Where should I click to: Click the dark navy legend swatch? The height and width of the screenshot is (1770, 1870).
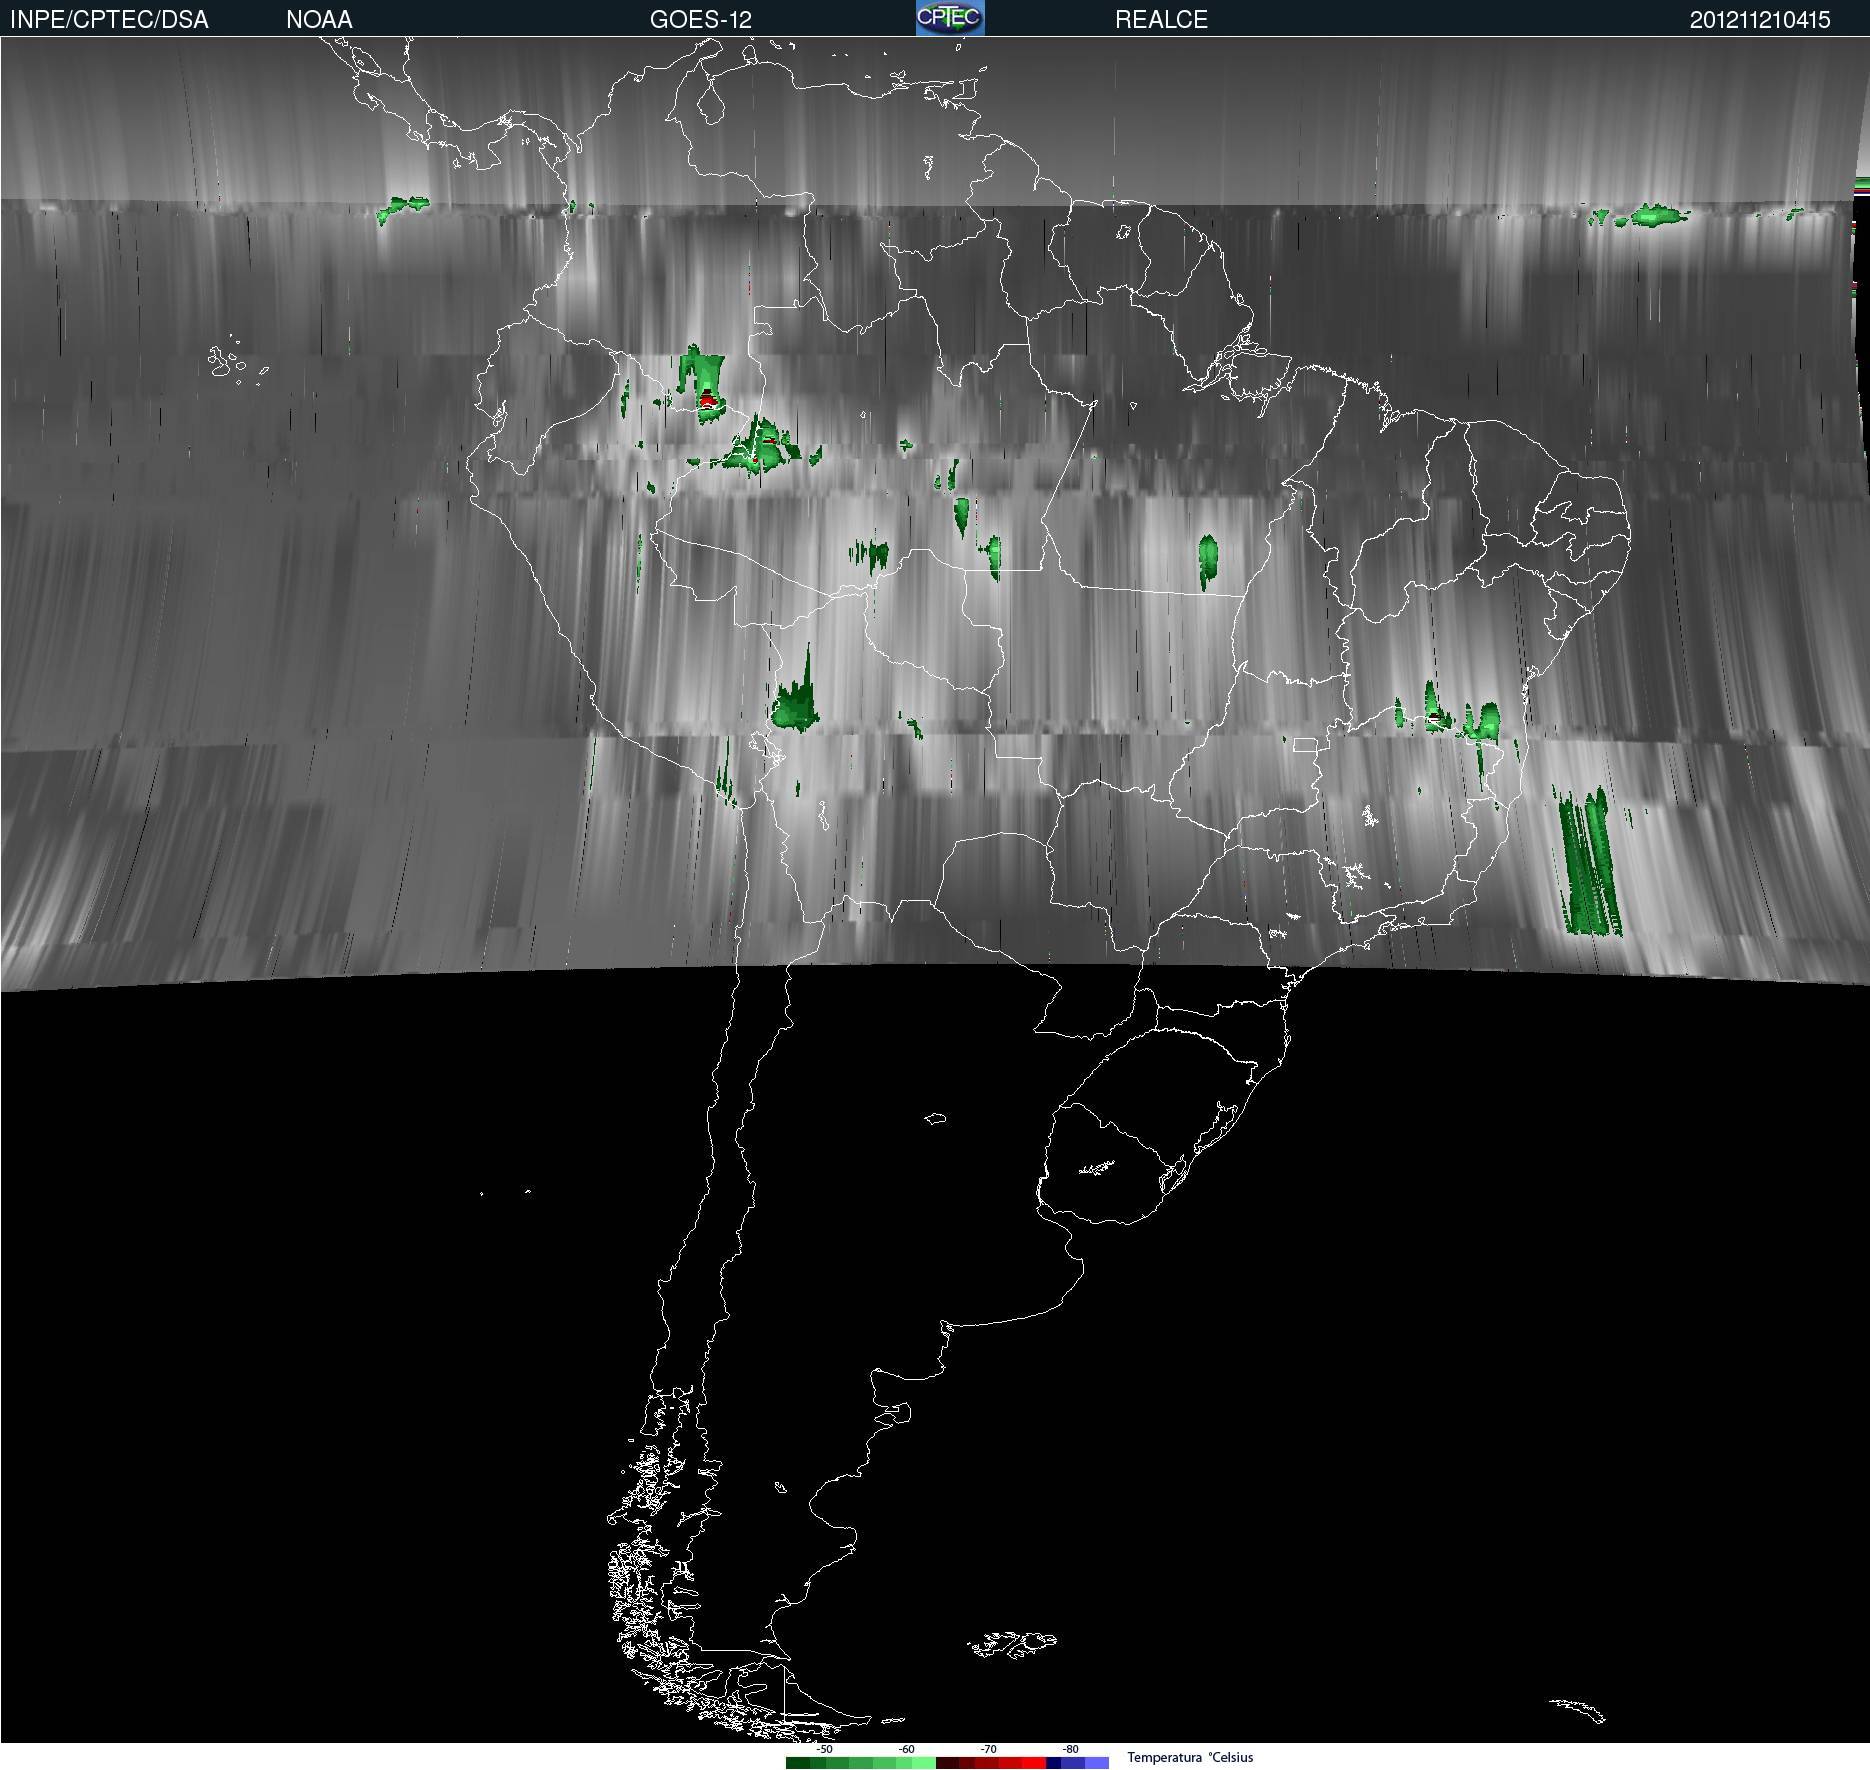click(1053, 1763)
